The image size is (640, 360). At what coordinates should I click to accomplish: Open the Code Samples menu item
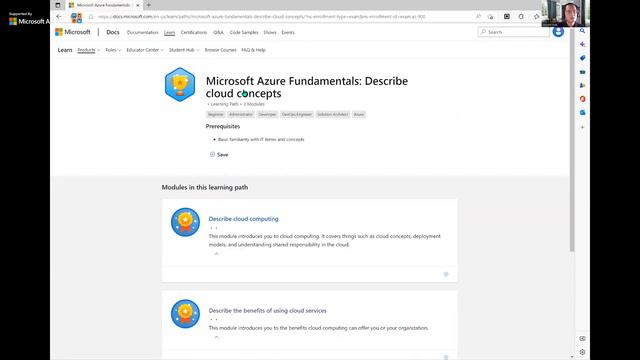[244, 32]
